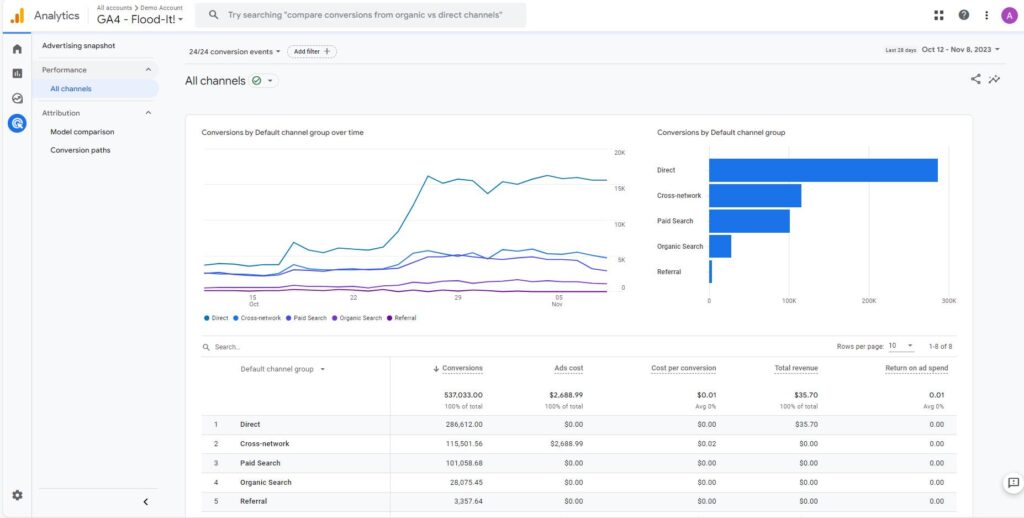Click the search magnifier icon in top bar
The height and width of the screenshot is (518, 1024).
pos(213,14)
